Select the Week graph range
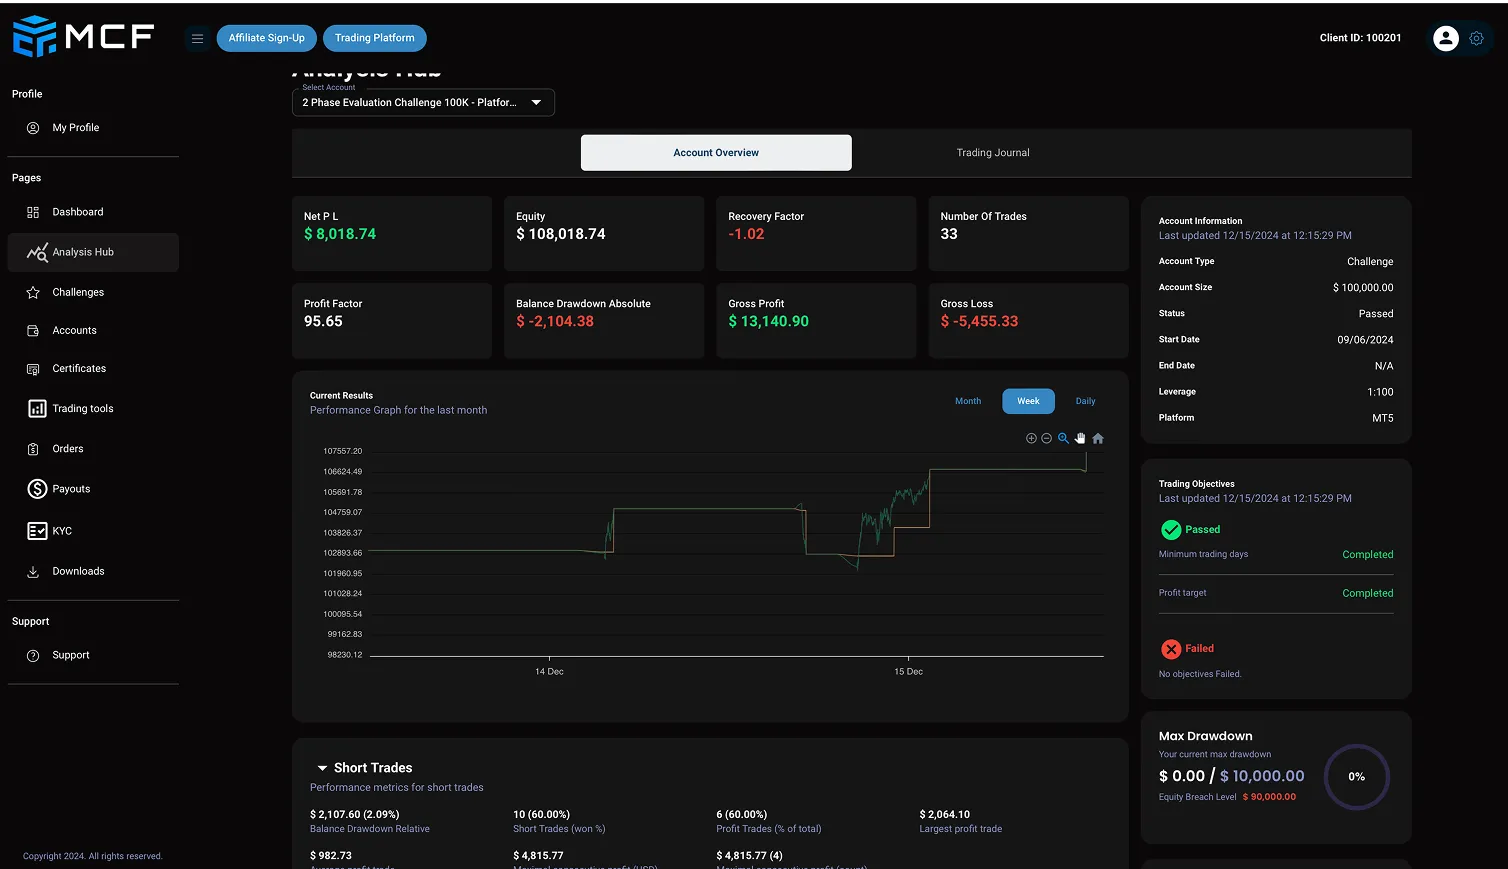1508x869 pixels. click(1028, 401)
